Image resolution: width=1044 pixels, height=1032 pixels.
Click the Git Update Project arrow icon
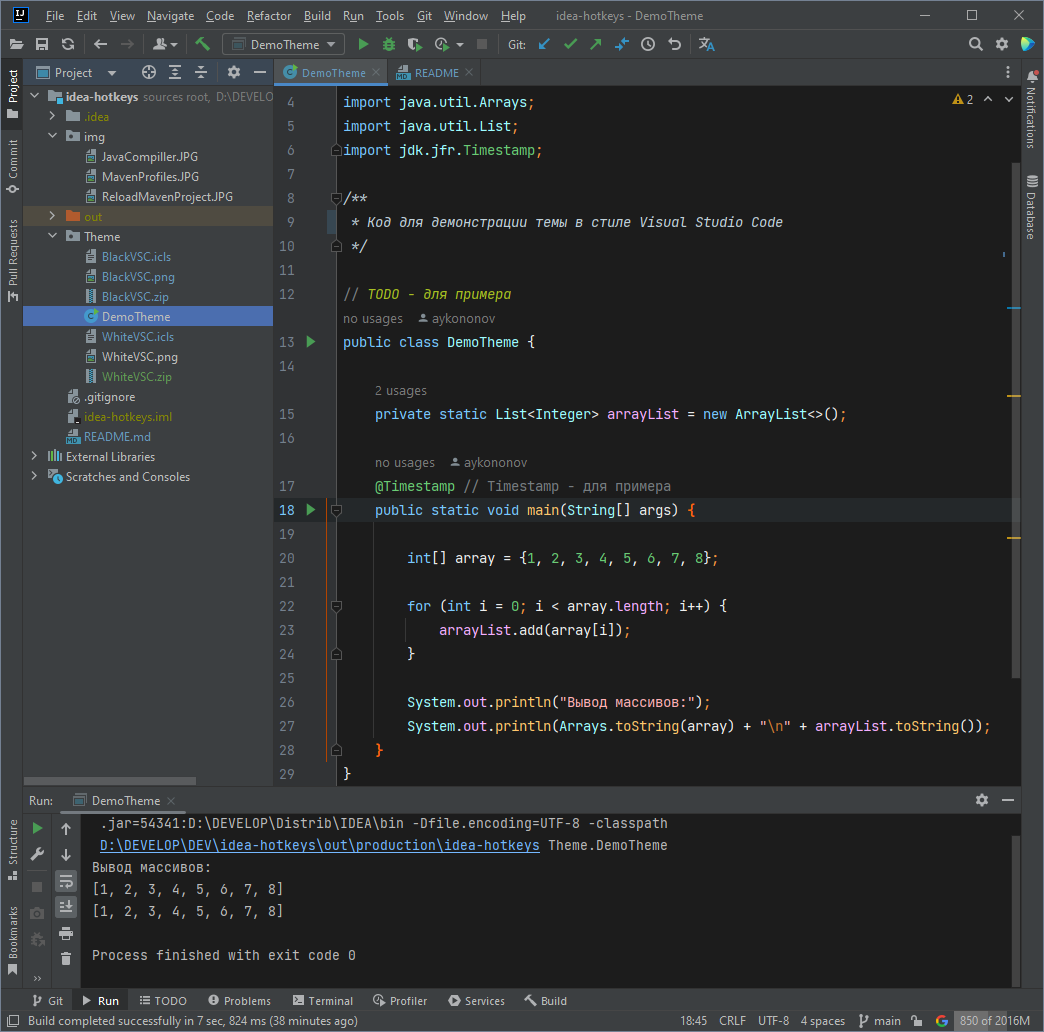pyautogui.click(x=544, y=44)
